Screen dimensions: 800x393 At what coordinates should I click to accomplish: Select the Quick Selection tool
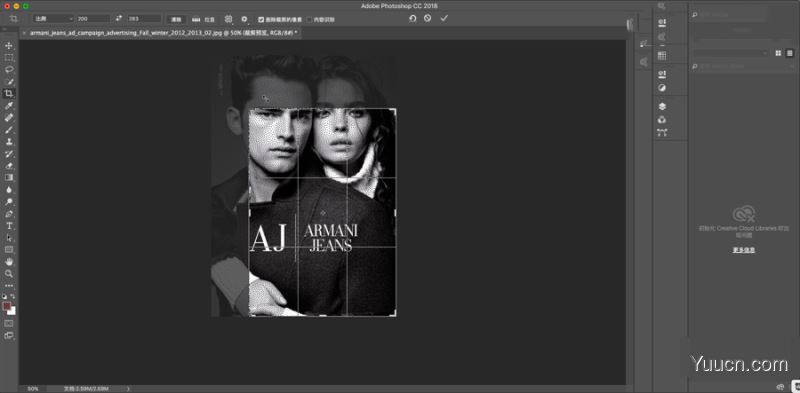(x=9, y=82)
